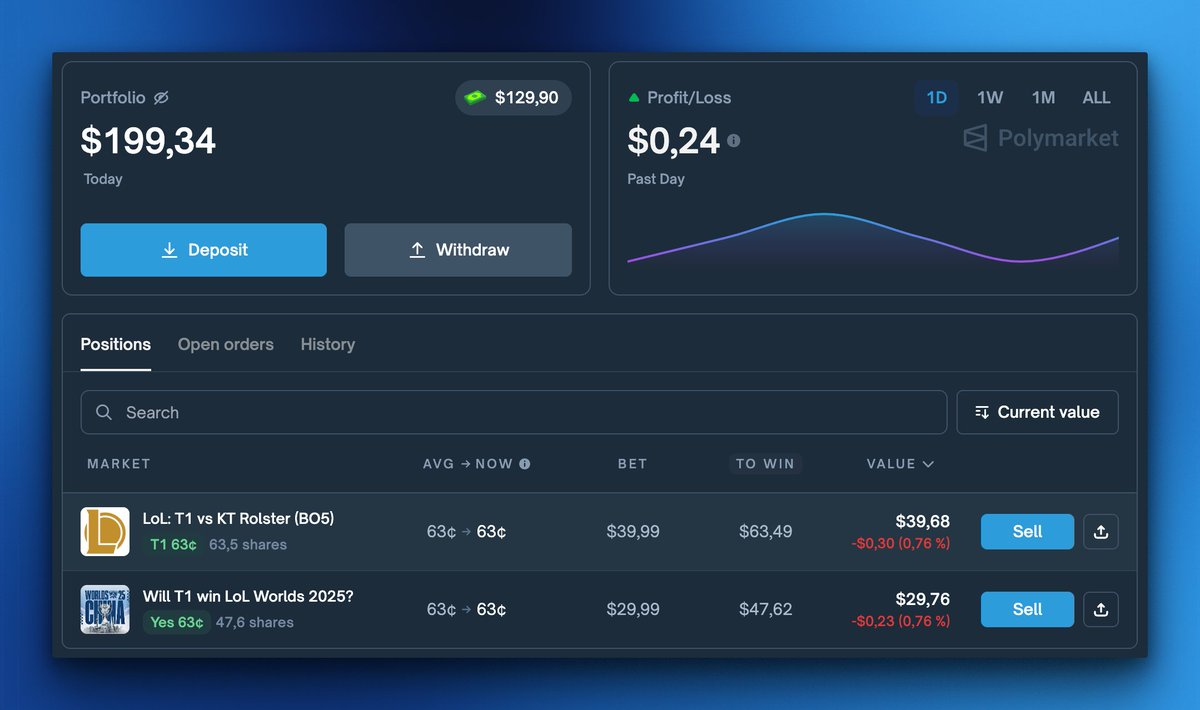
Task: Click the $29,99 bet amount
Action: point(633,610)
